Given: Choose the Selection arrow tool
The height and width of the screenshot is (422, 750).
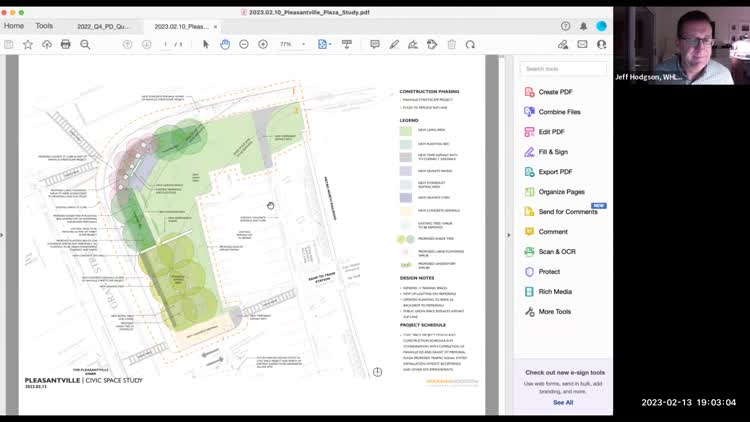Looking at the screenshot, I should tap(206, 44).
